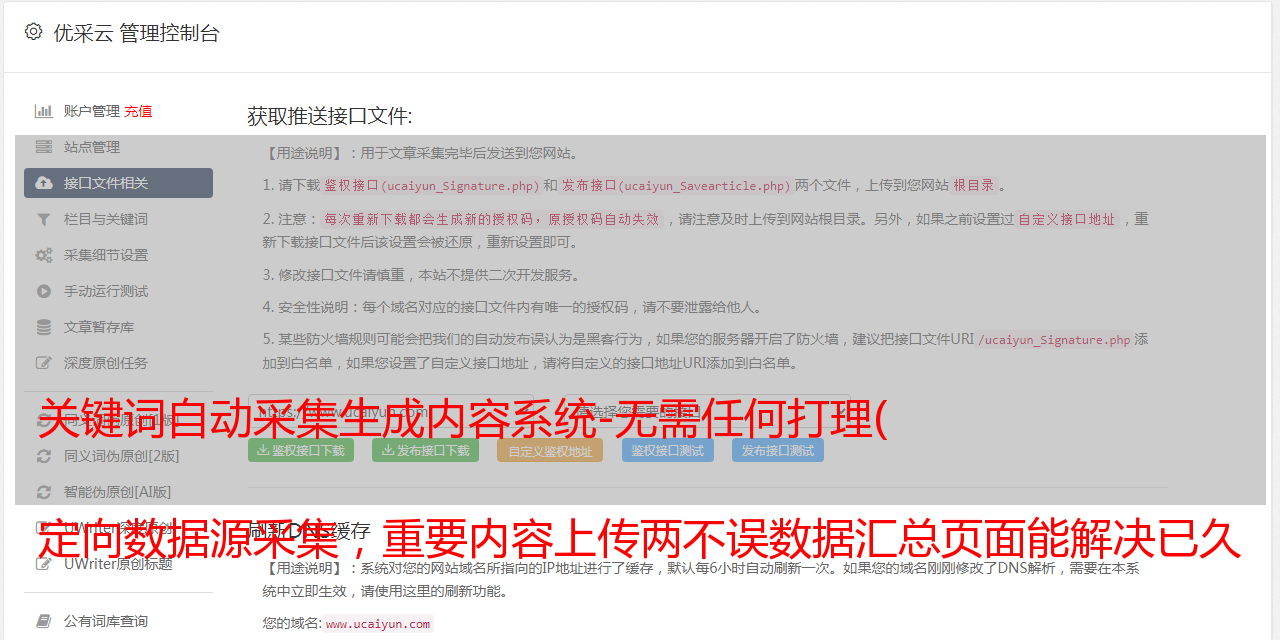The image size is (1280, 640).
Task: Go to 智能伪原创[AI版] in the sidebar
Action: (118, 492)
